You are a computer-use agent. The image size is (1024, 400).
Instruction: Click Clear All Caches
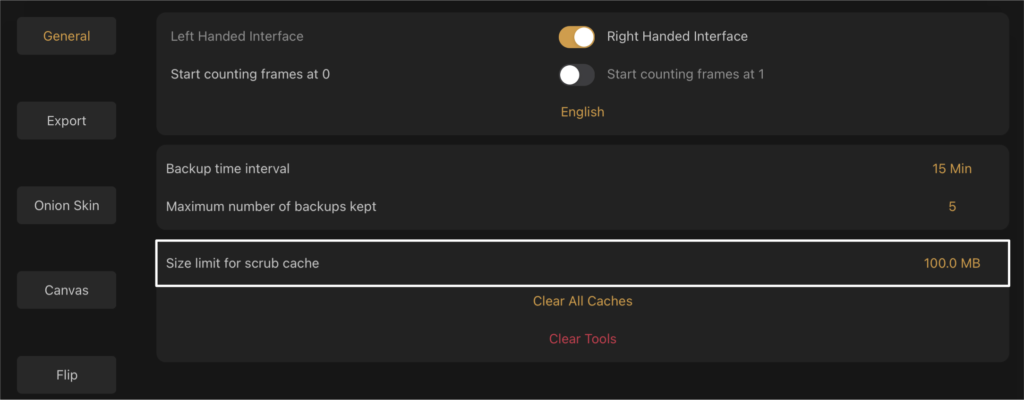point(583,301)
